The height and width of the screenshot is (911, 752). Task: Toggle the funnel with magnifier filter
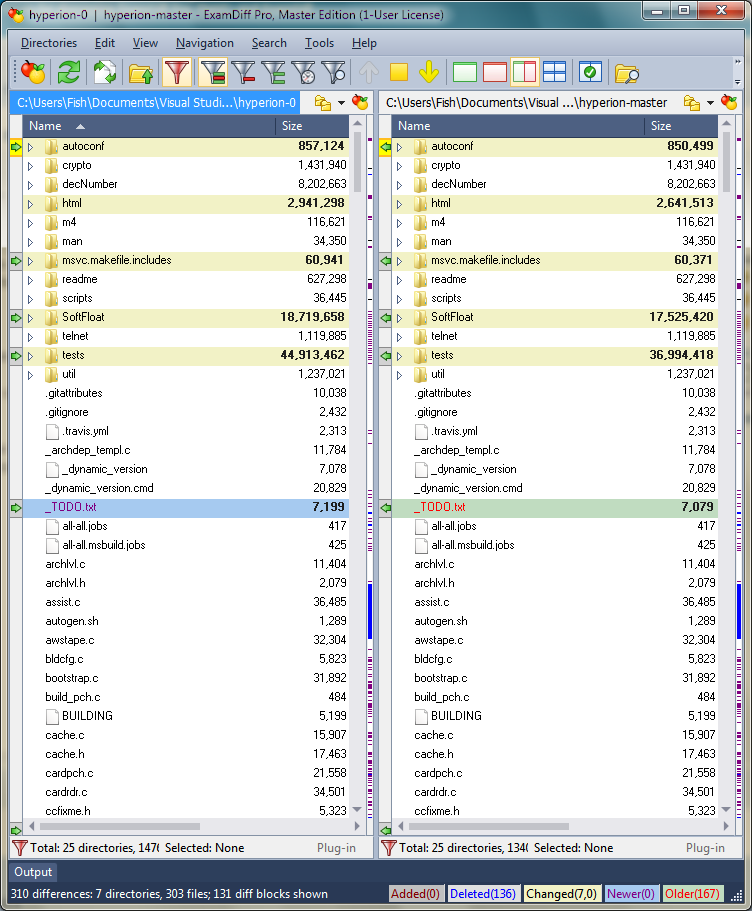(x=334, y=73)
